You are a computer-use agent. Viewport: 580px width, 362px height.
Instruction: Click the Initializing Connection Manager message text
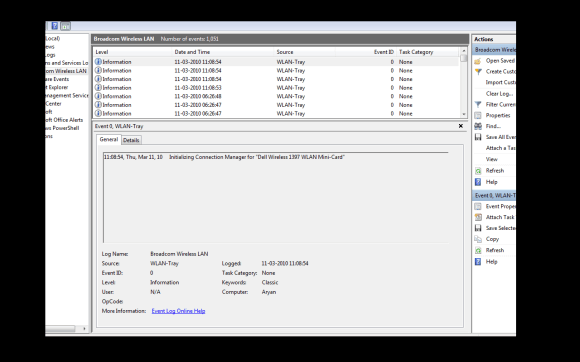click(257, 157)
